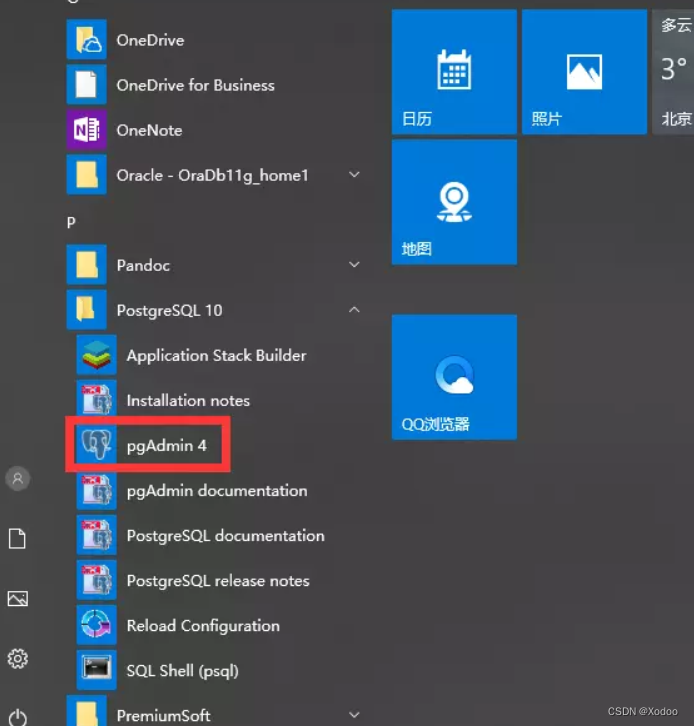694x726 pixels.
Task: Click the PremiumSoft label
Action: tap(163, 716)
